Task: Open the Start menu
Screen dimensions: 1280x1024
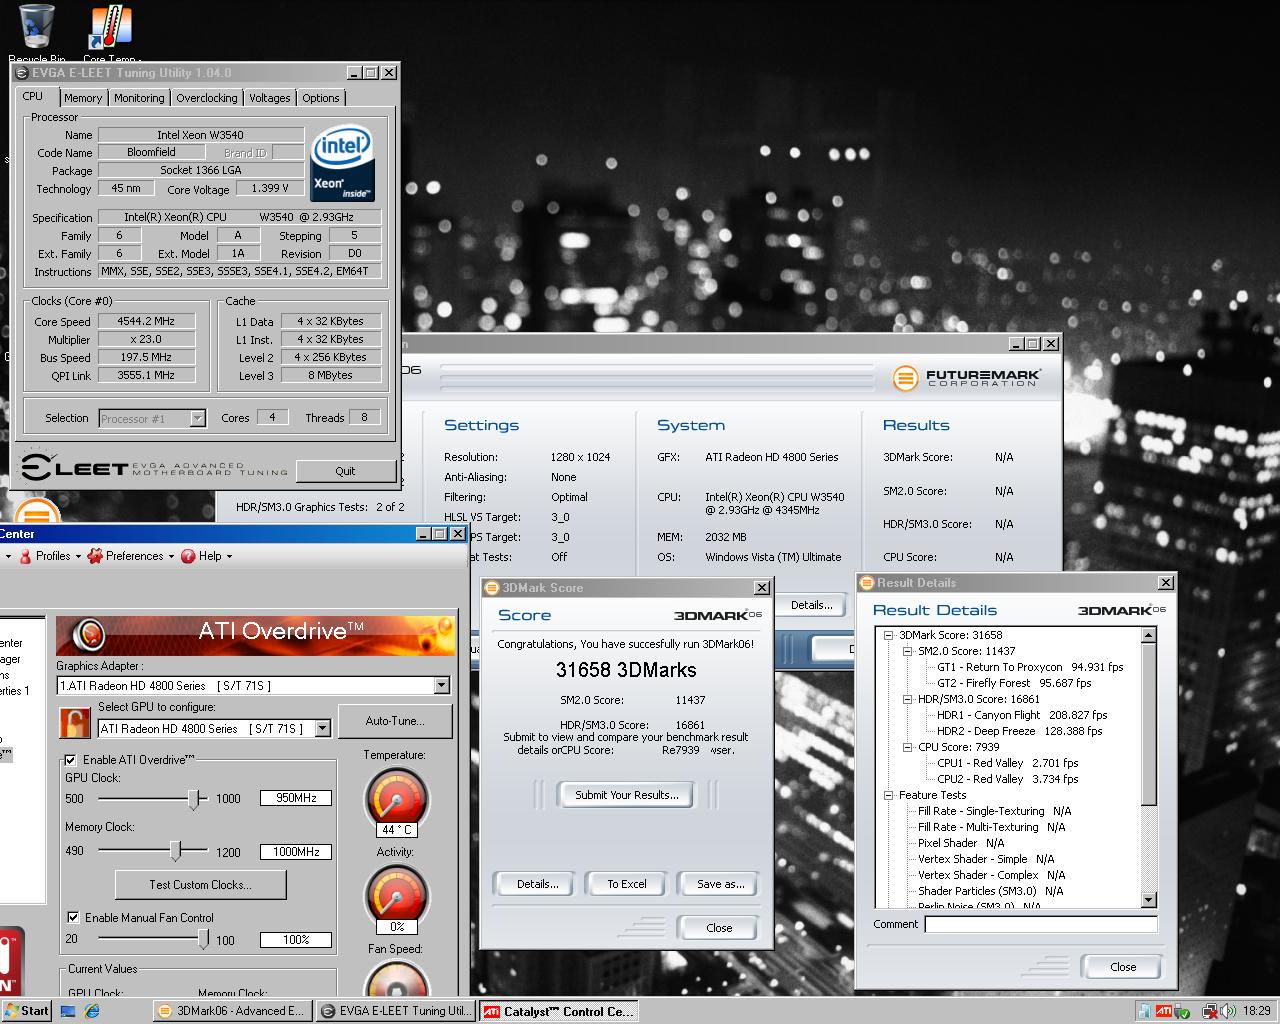Action: pos(26,1011)
